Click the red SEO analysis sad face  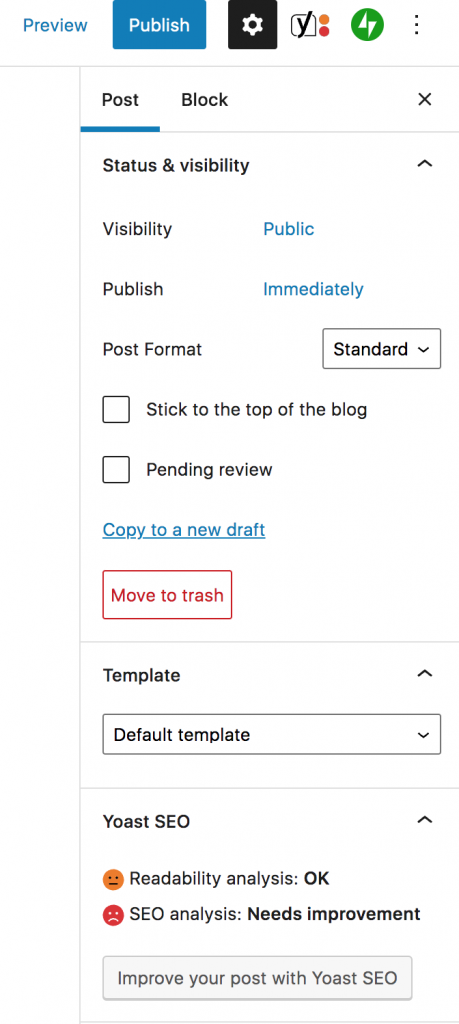pos(113,915)
